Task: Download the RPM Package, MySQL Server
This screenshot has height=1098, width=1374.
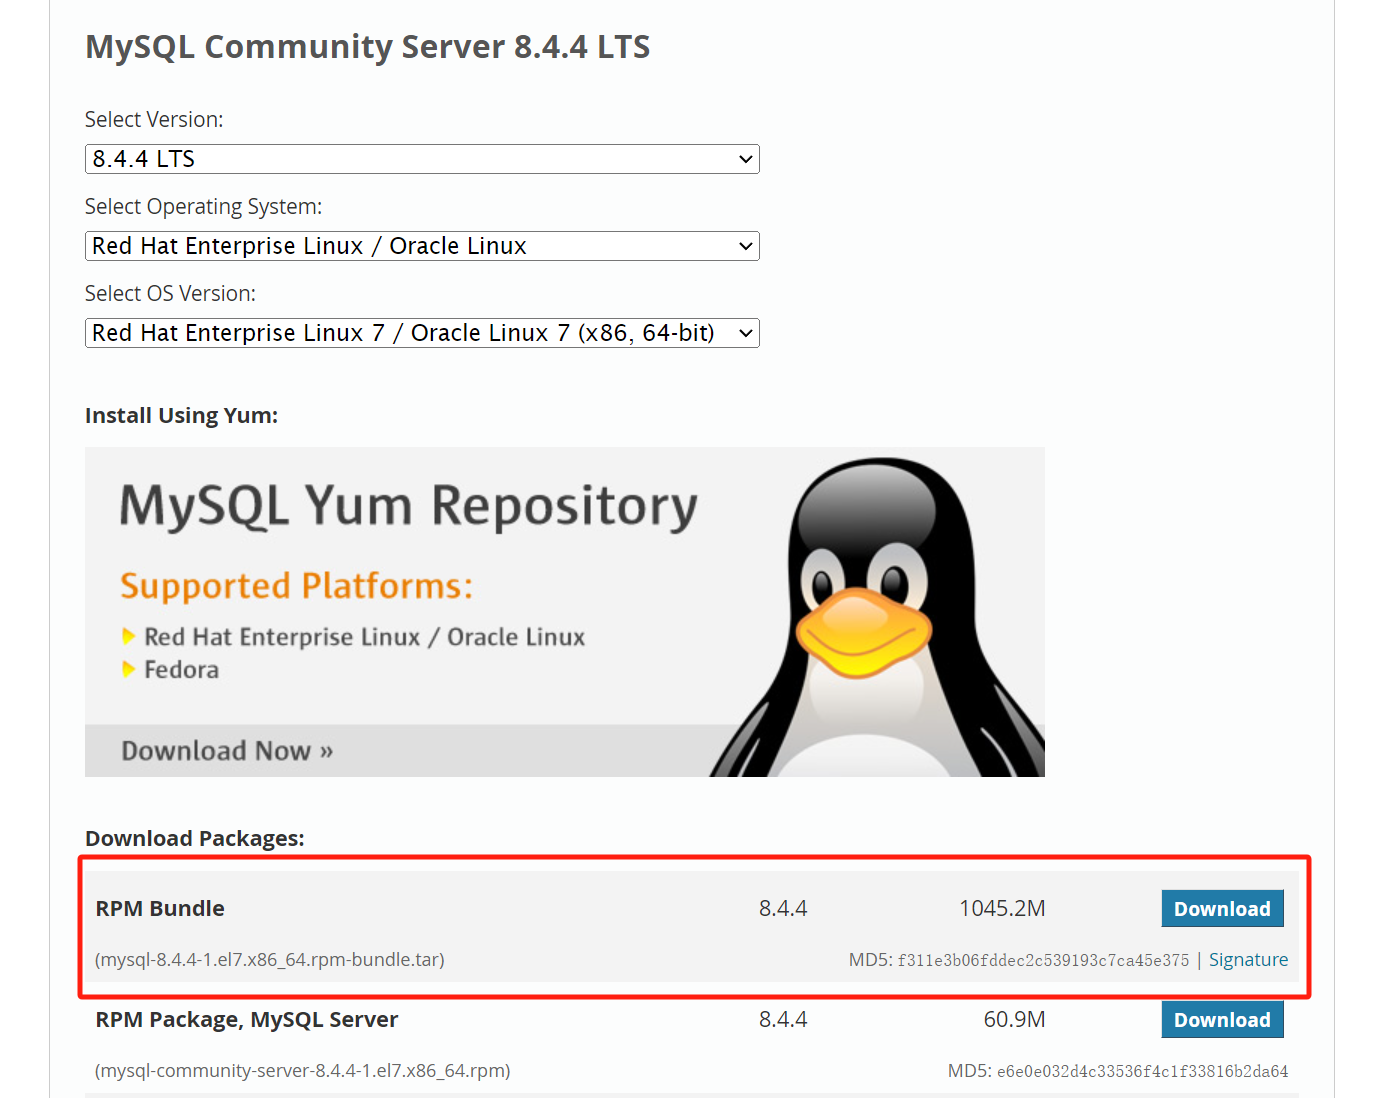Action: coord(1221,1020)
